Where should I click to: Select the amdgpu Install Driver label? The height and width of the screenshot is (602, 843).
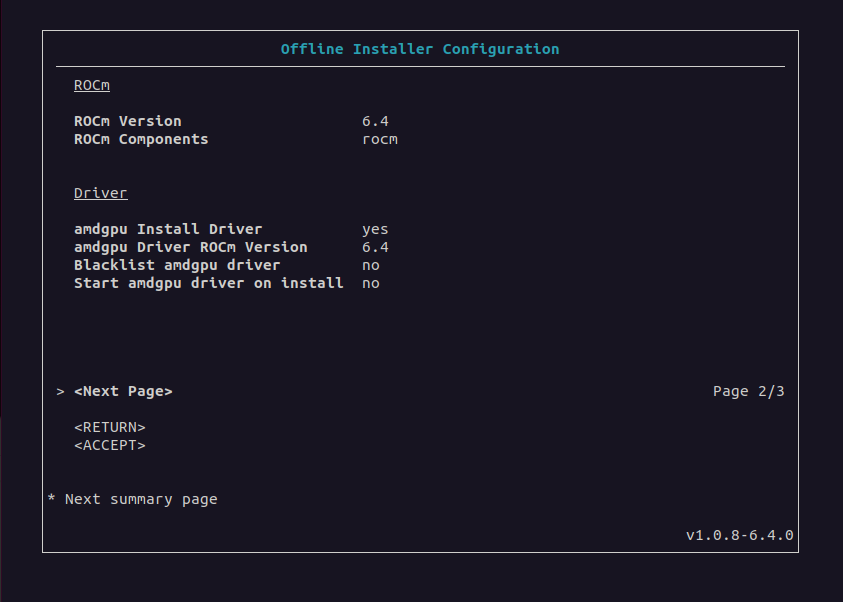168,229
